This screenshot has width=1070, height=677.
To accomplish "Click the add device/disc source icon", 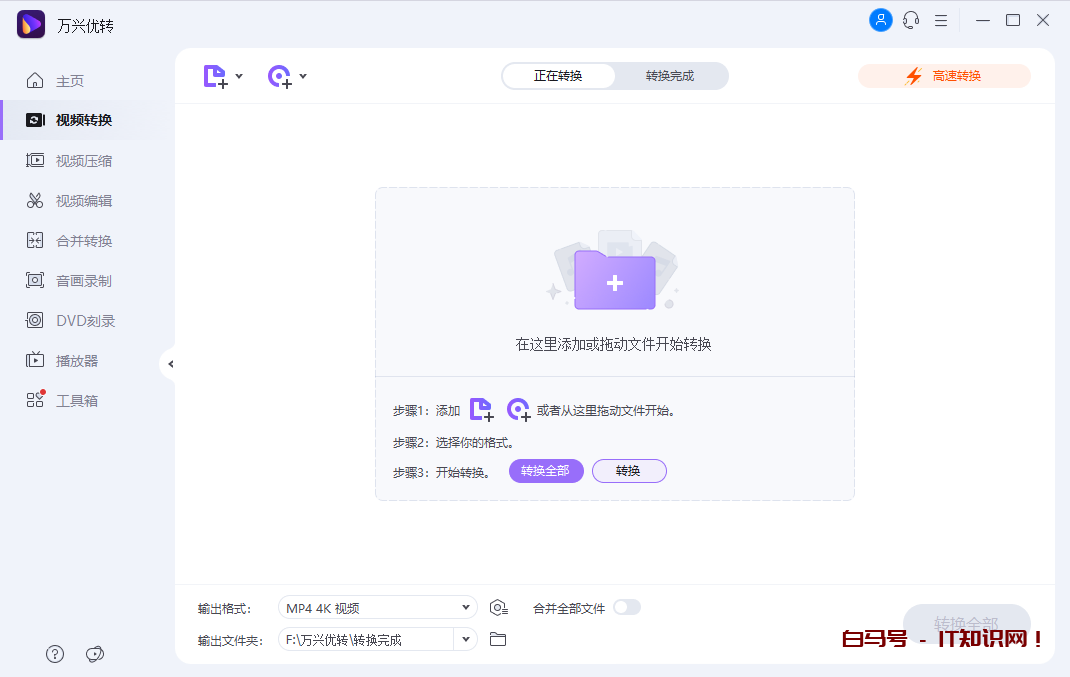I will pos(279,76).
